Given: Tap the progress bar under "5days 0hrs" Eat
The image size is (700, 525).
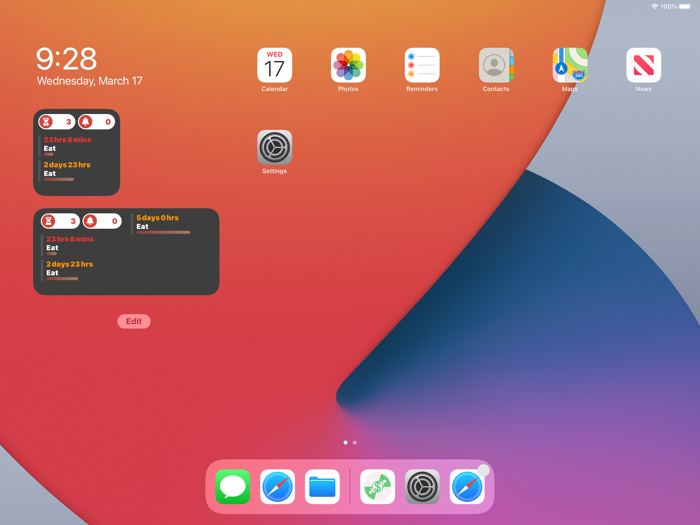Looking at the screenshot, I should 163,233.
